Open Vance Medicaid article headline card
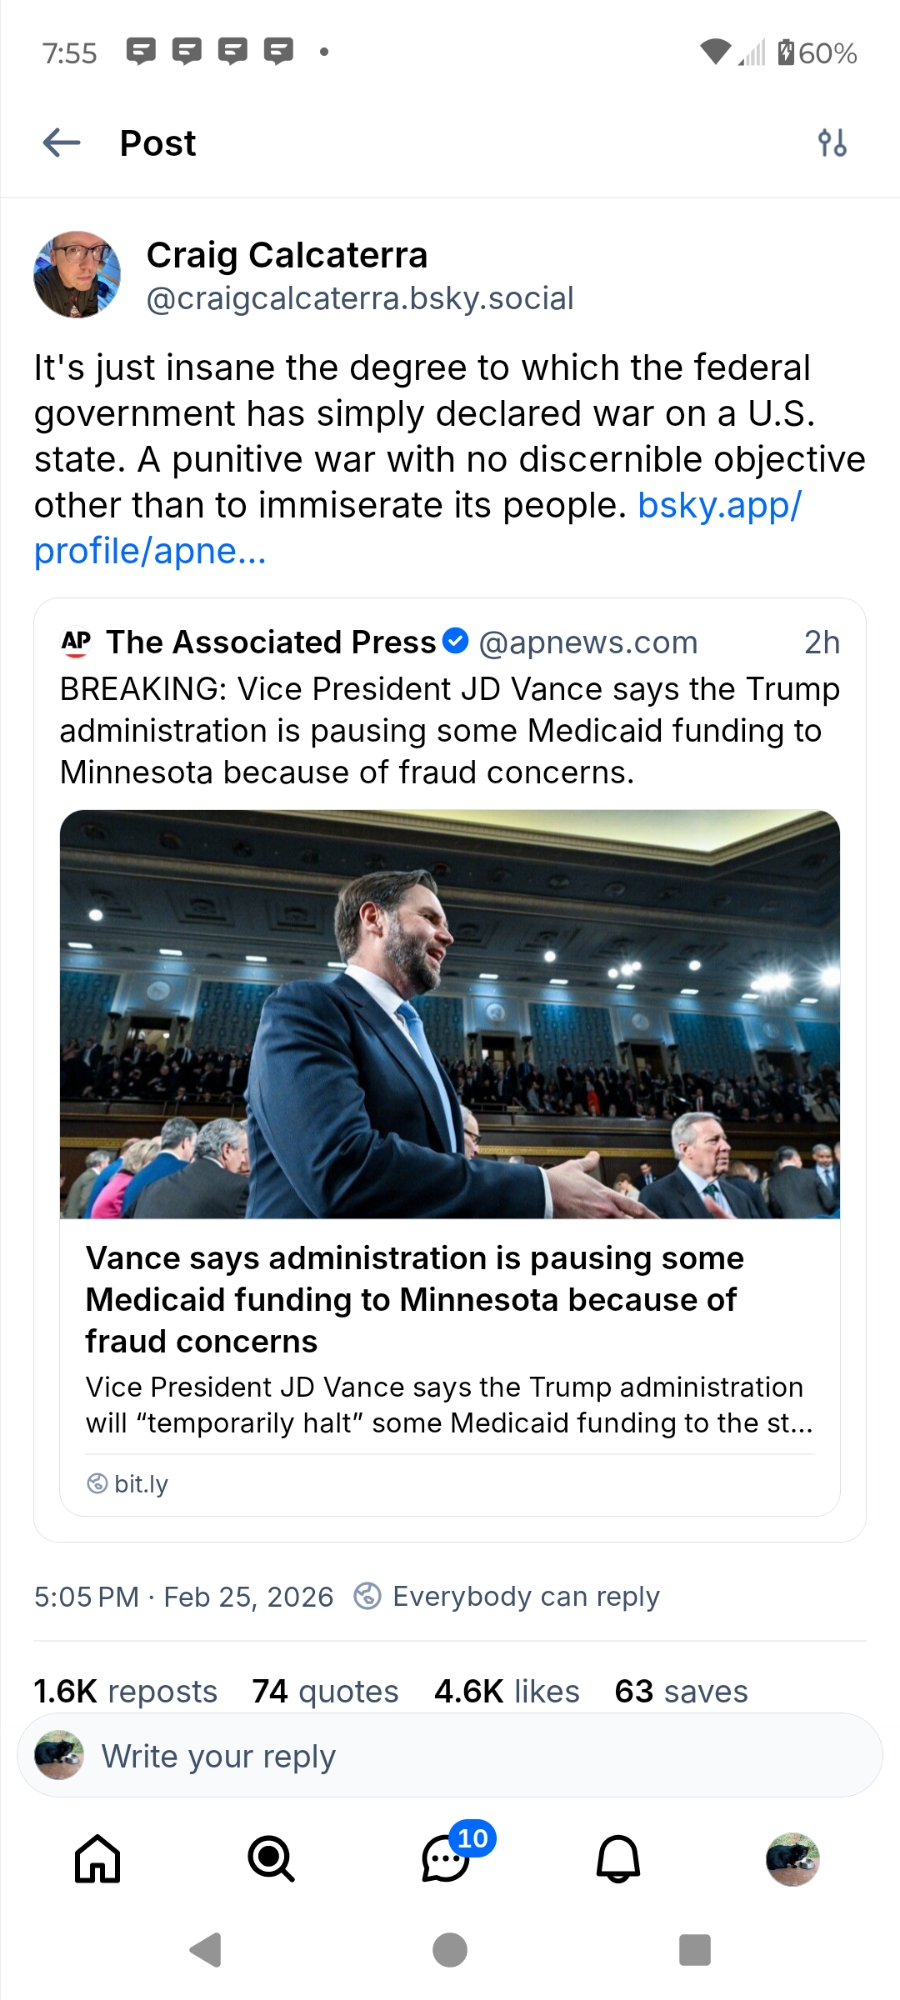The width and height of the screenshot is (900, 2000). (415, 1299)
